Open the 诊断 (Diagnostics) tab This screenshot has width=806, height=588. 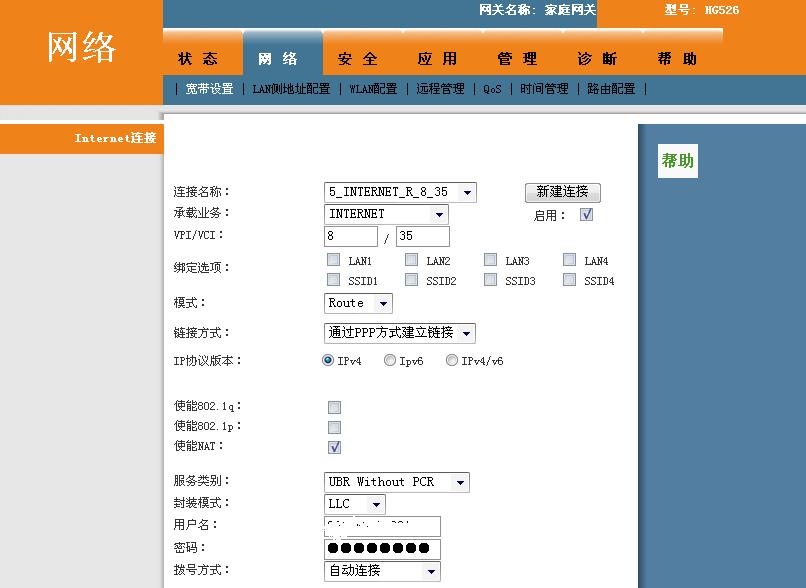[598, 59]
